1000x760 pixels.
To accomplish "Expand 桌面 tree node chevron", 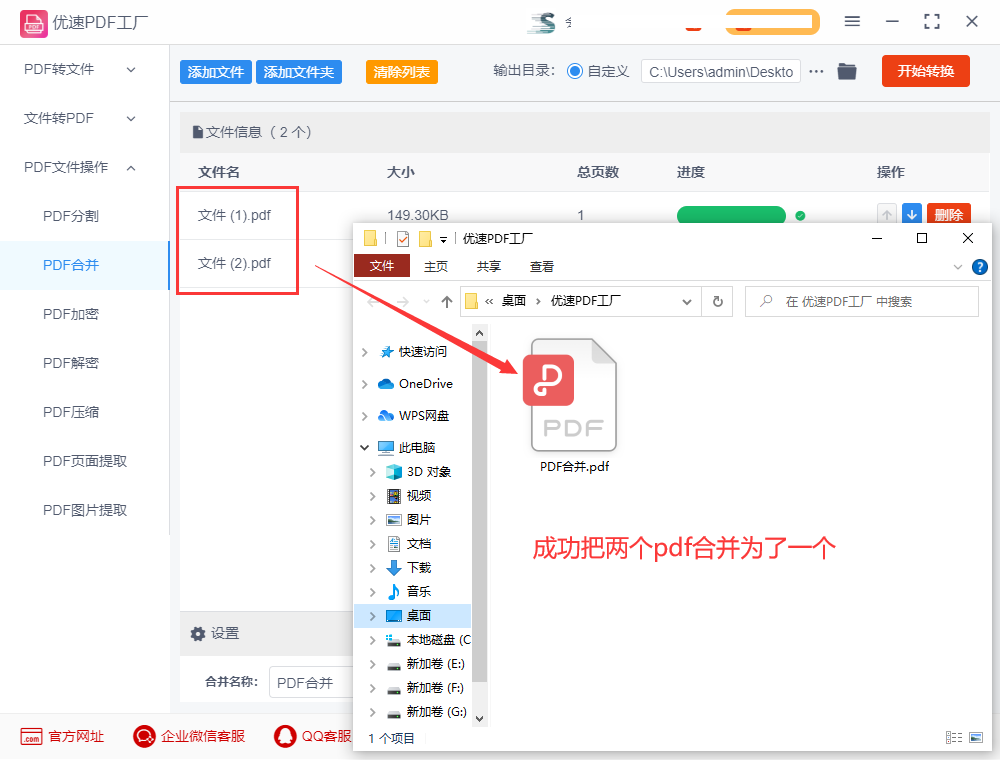I will coord(372,616).
